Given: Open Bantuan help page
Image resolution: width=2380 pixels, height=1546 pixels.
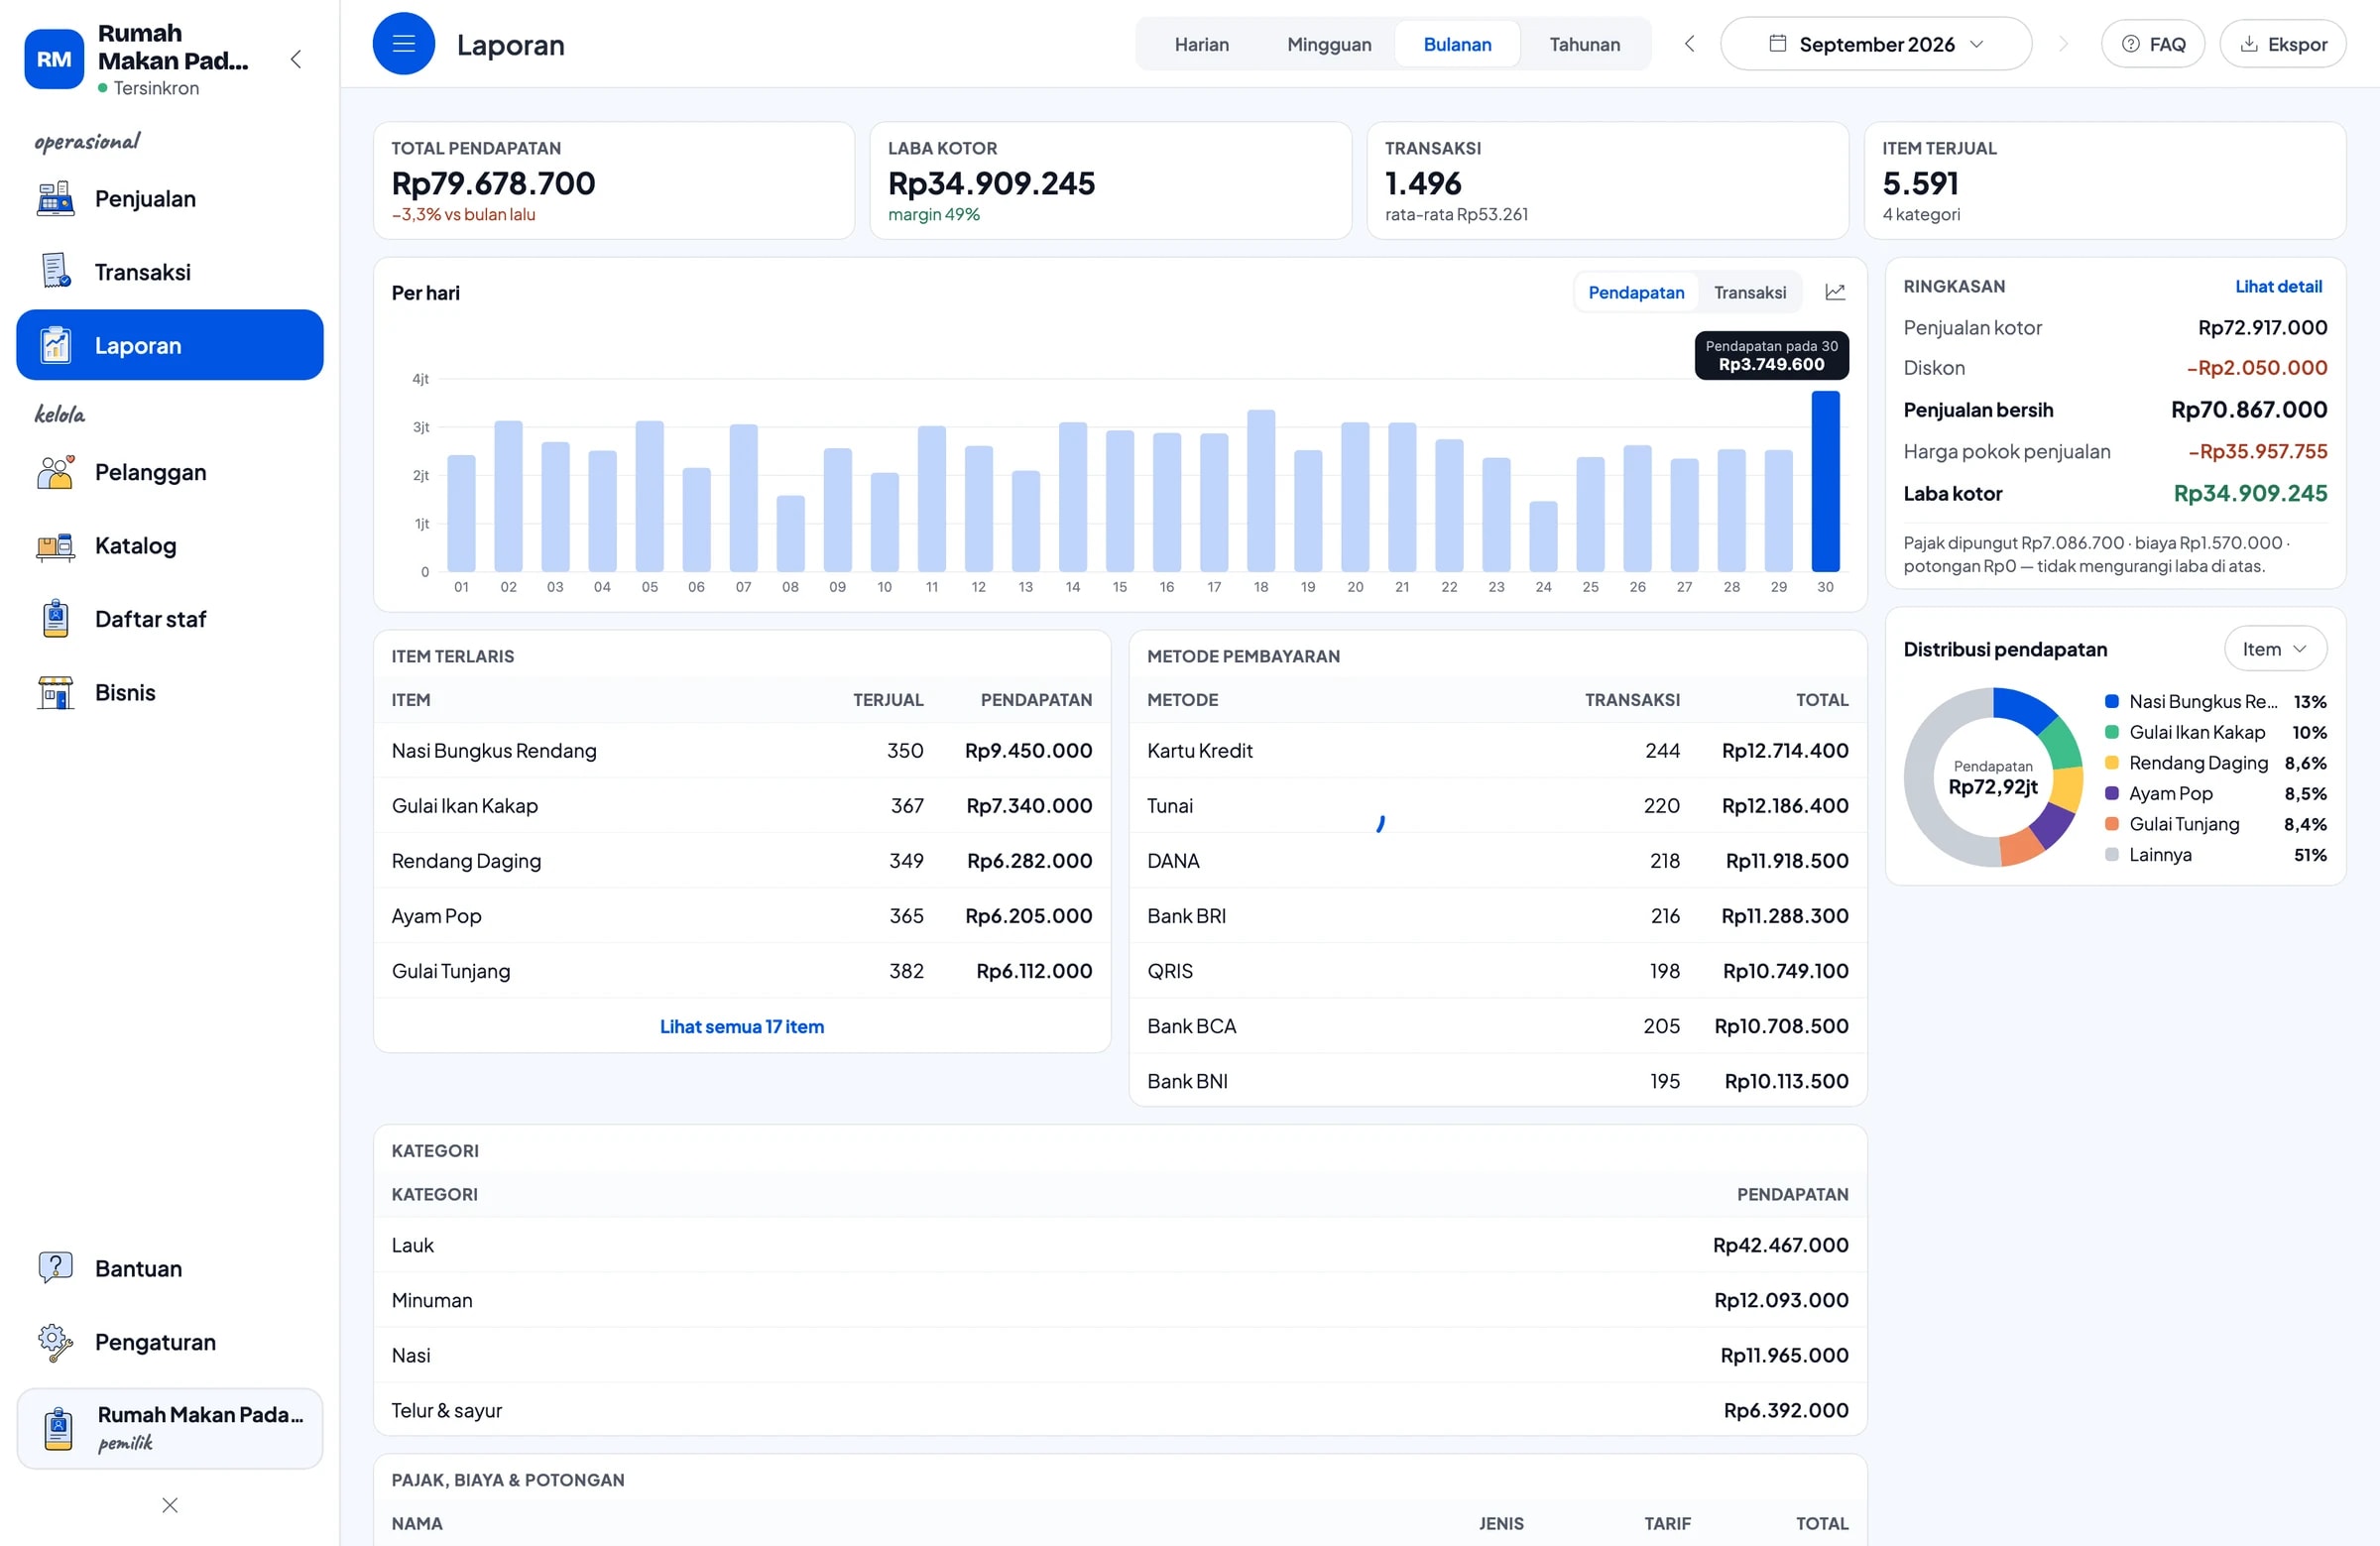Looking at the screenshot, I should 170,1268.
